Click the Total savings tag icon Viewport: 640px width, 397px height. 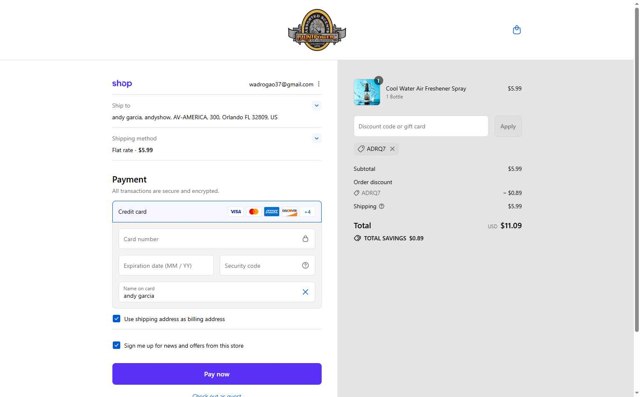click(x=357, y=238)
